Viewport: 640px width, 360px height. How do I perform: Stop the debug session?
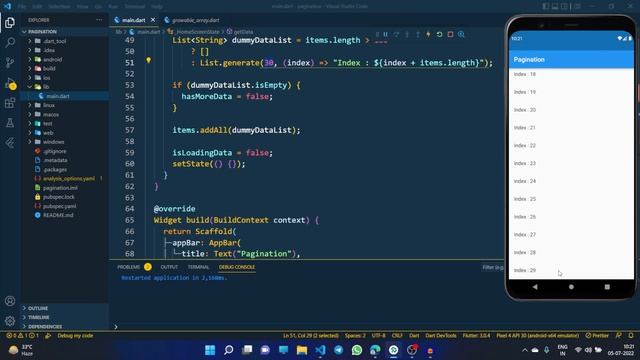450,34
